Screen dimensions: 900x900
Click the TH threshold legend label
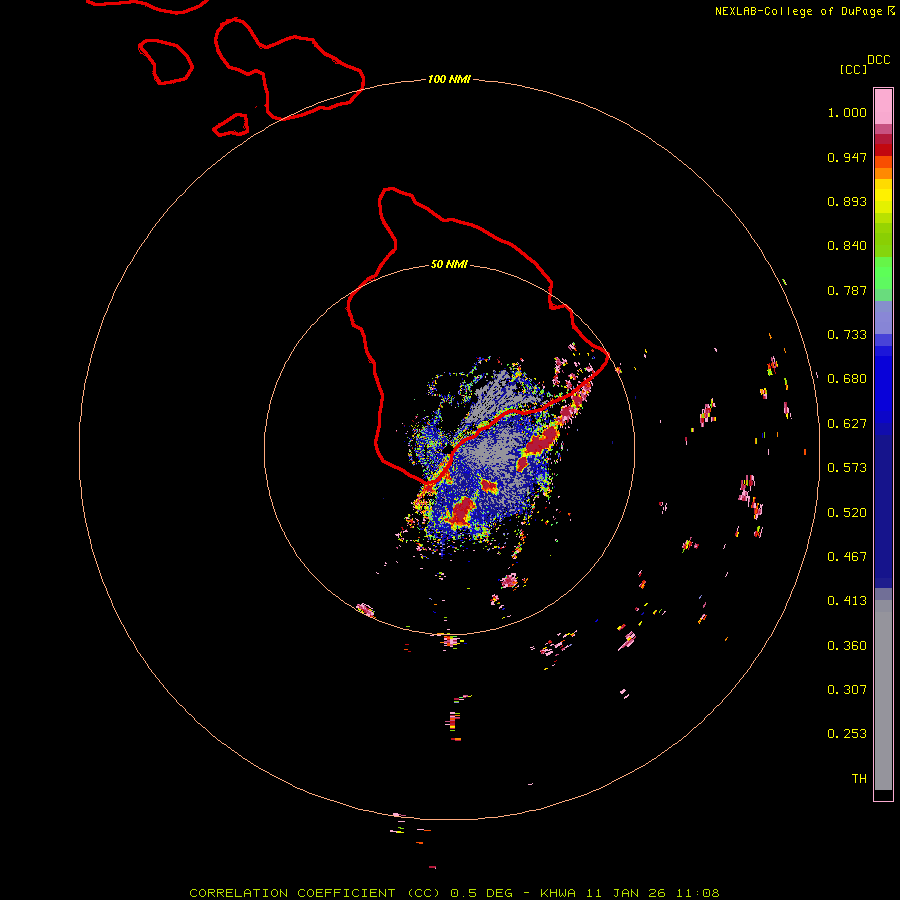[x=859, y=779]
